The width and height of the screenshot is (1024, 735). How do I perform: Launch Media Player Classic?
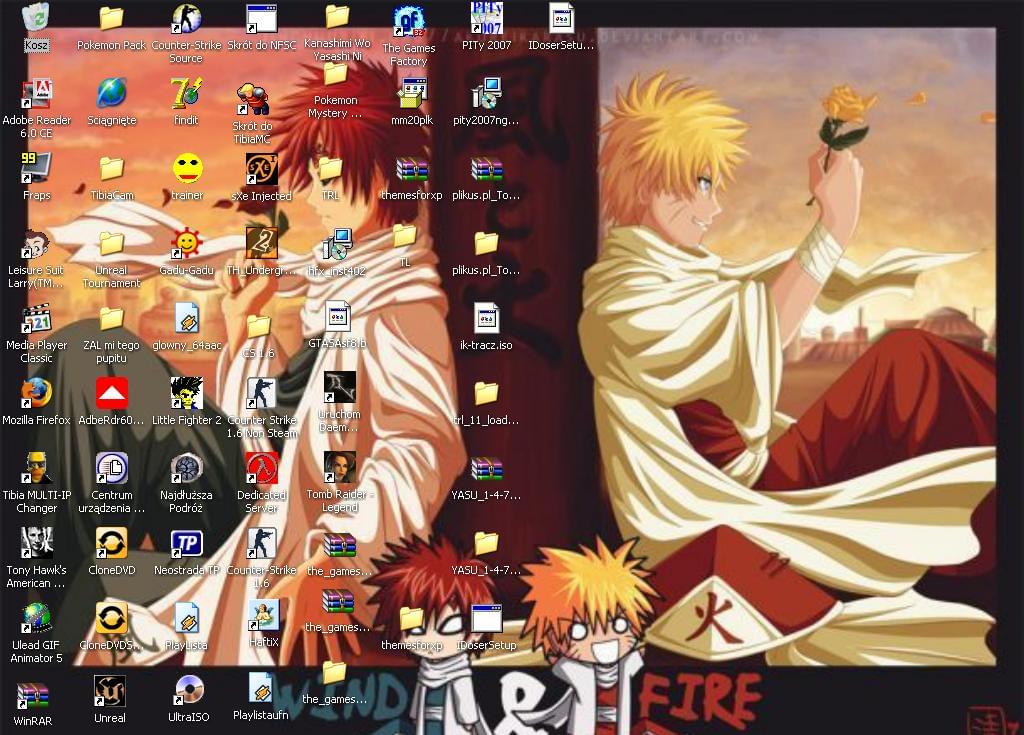pyautogui.click(x=37, y=318)
